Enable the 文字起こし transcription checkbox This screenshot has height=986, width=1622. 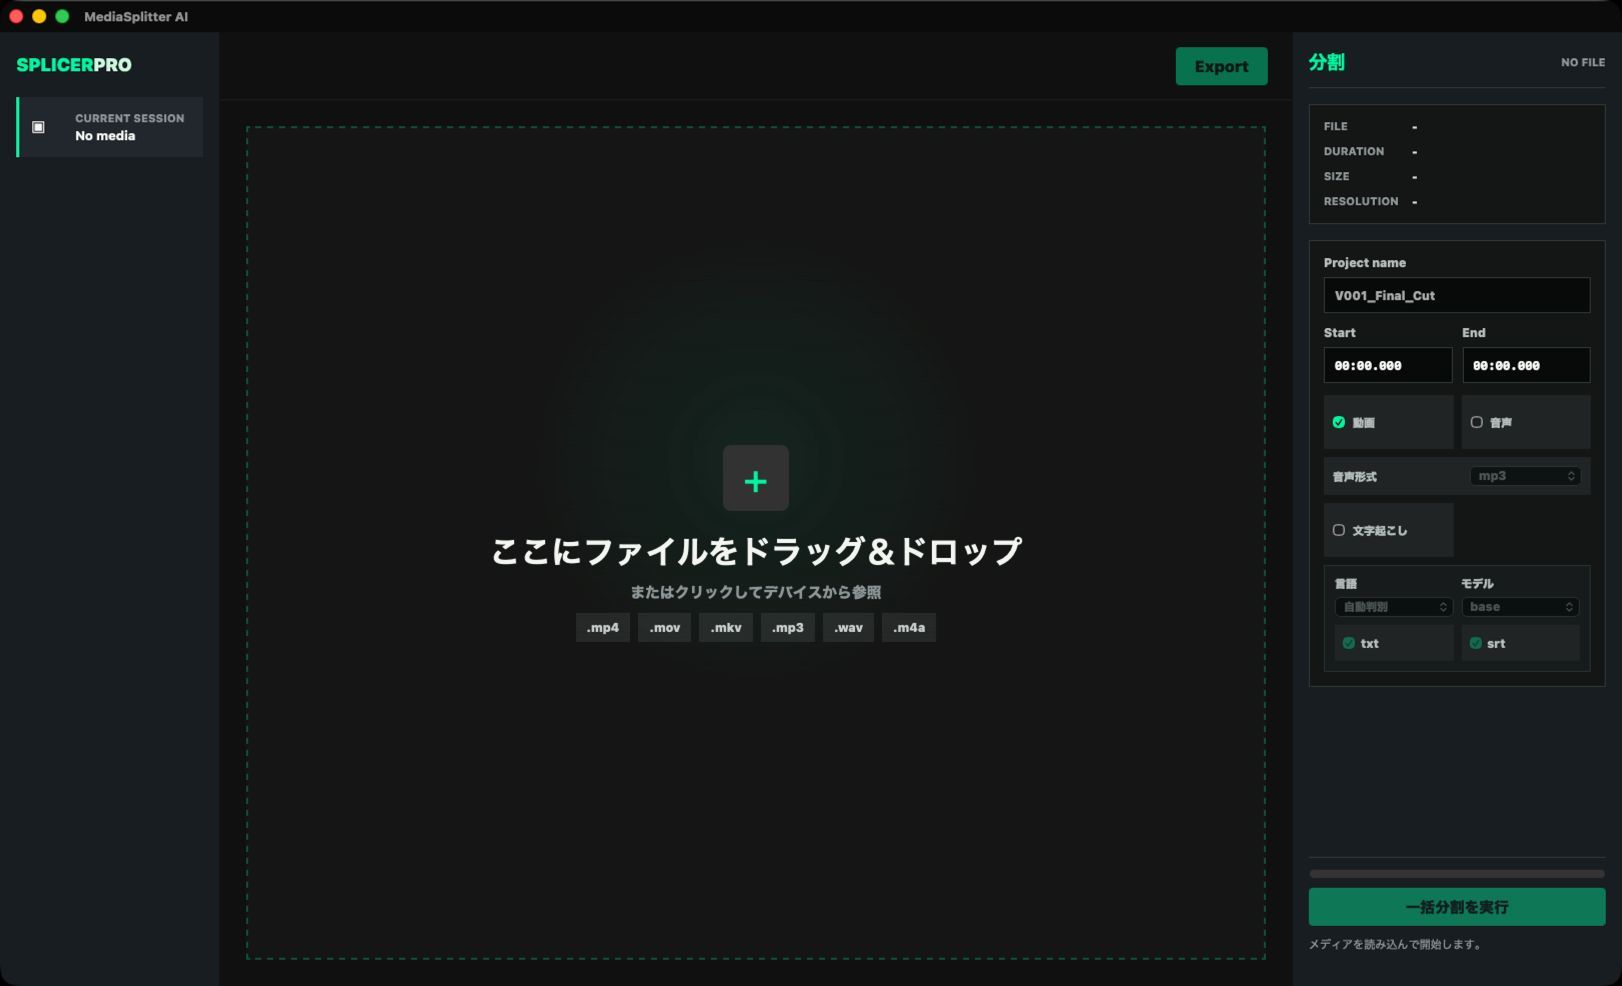pyautogui.click(x=1338, y=530)
